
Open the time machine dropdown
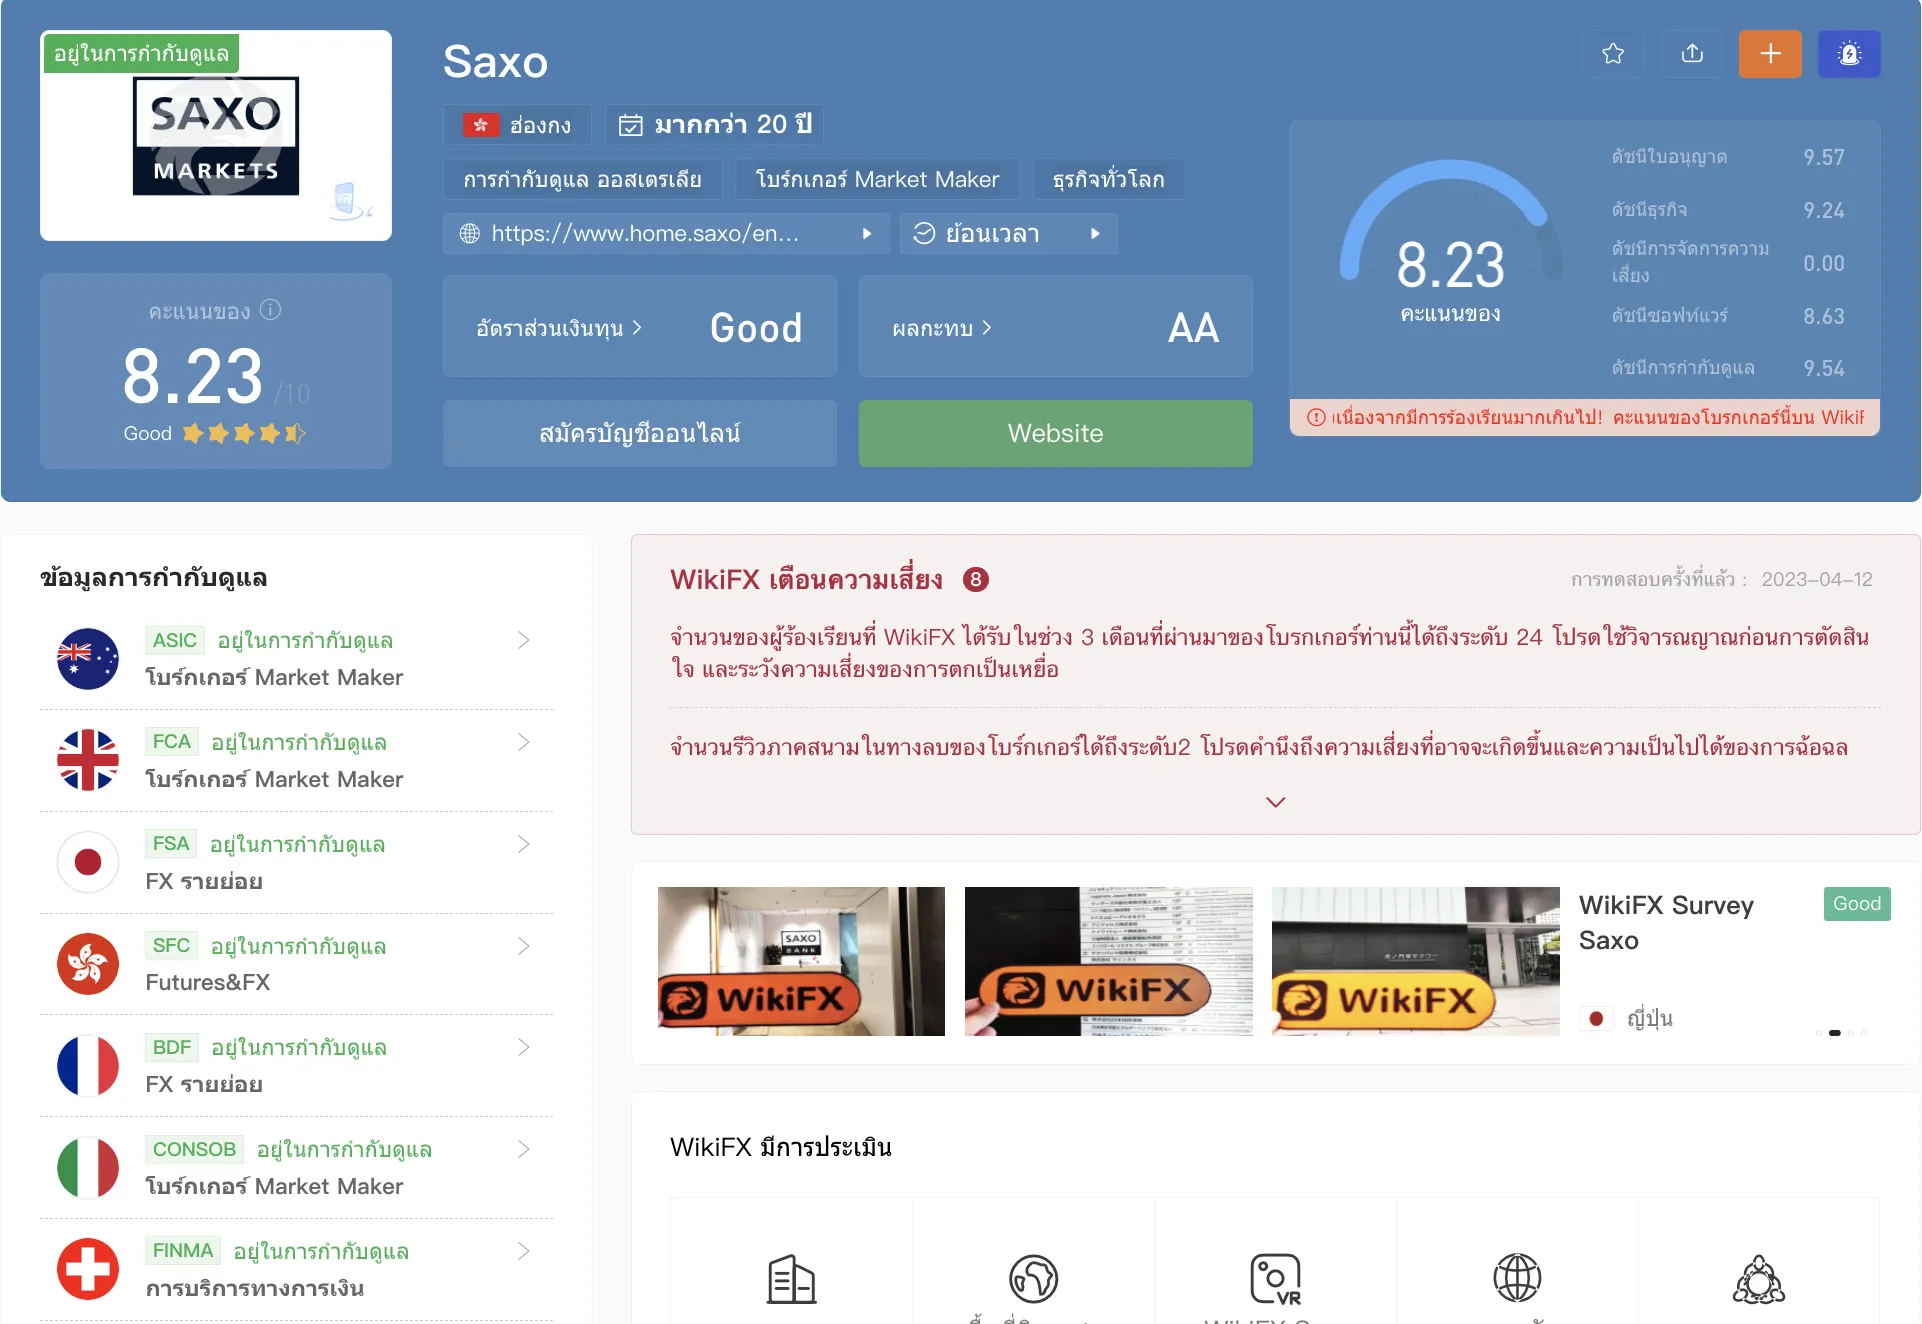tap(1008, 233)
